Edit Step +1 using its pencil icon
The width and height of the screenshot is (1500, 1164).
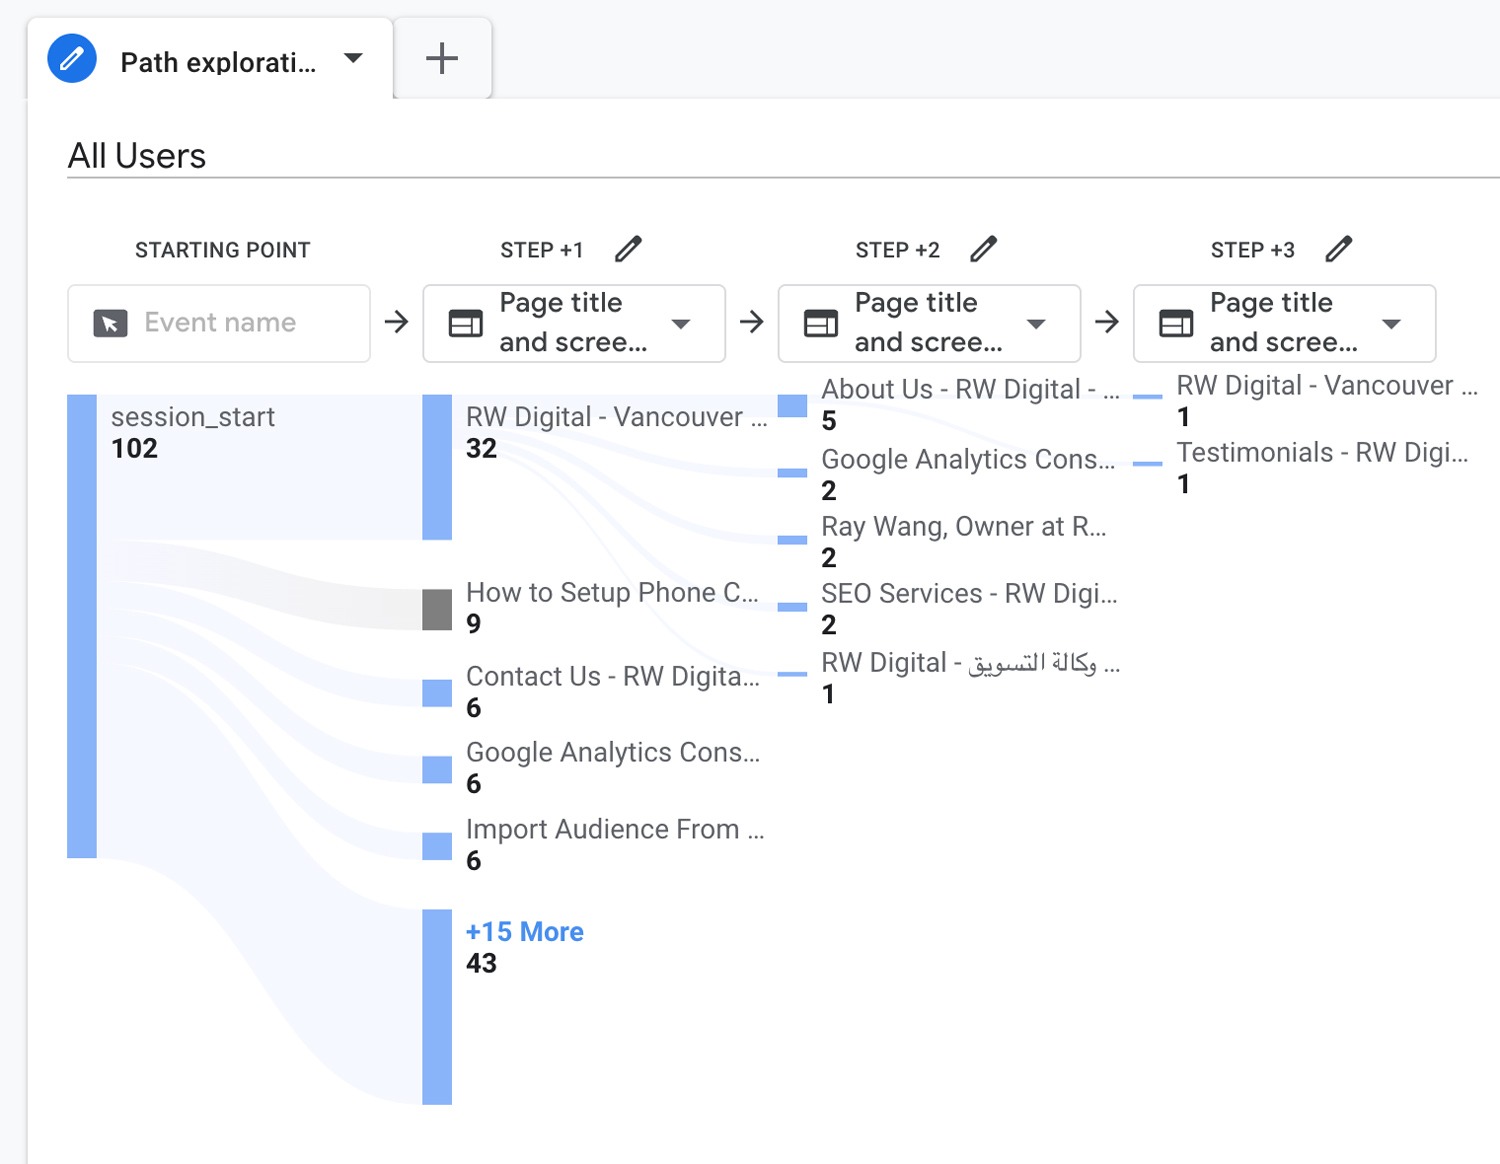point(629,248)
